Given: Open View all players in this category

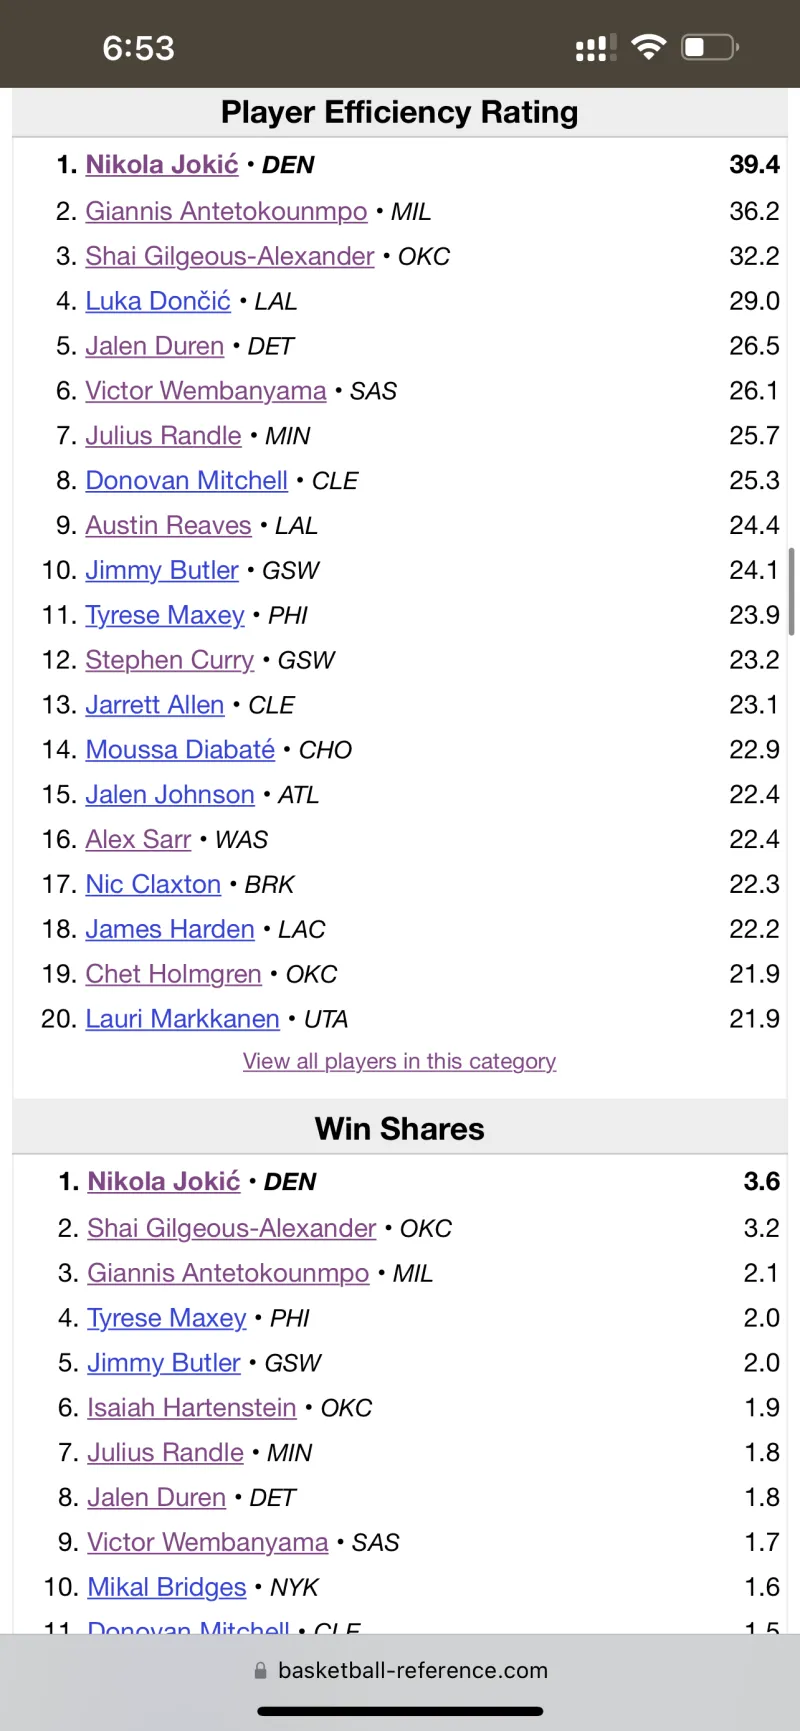Looking at the screenshot, I should (x=399, y=1061).
